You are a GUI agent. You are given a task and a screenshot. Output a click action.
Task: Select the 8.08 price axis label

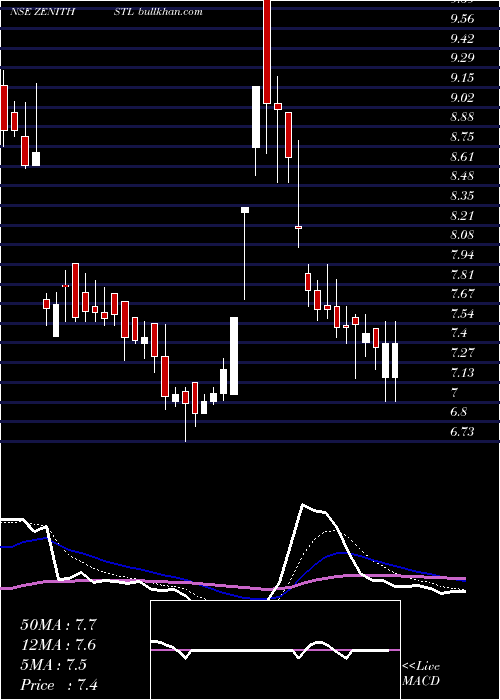point(462,235)
